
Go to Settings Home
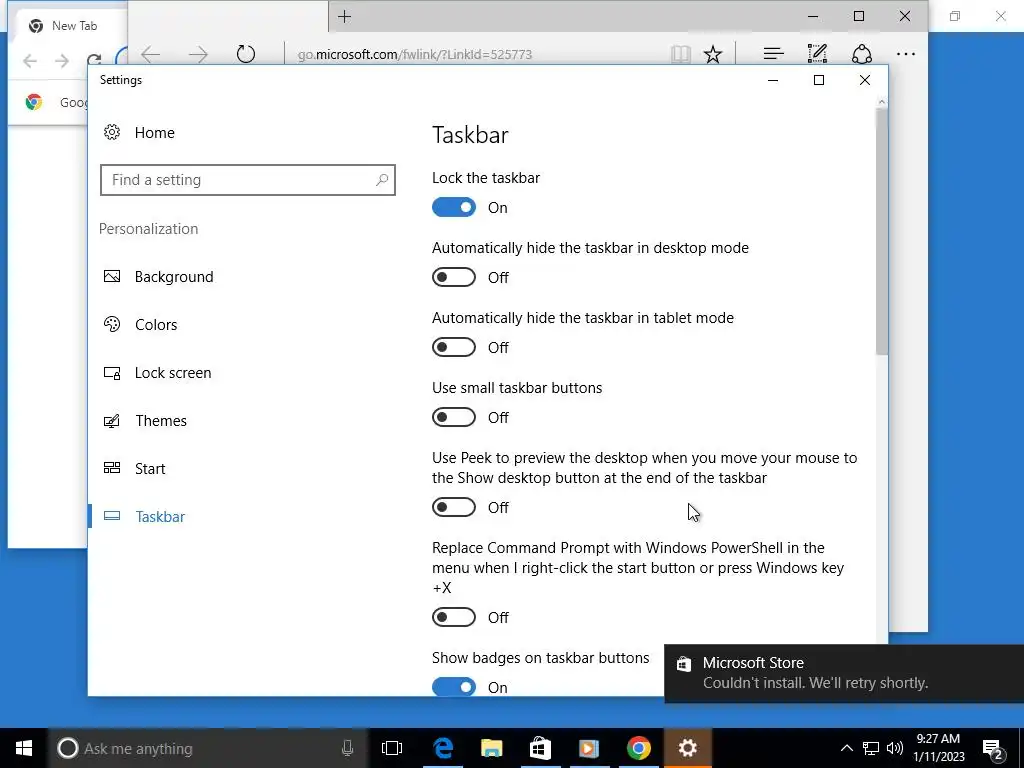pyautogui.click(x=155, y=133)
